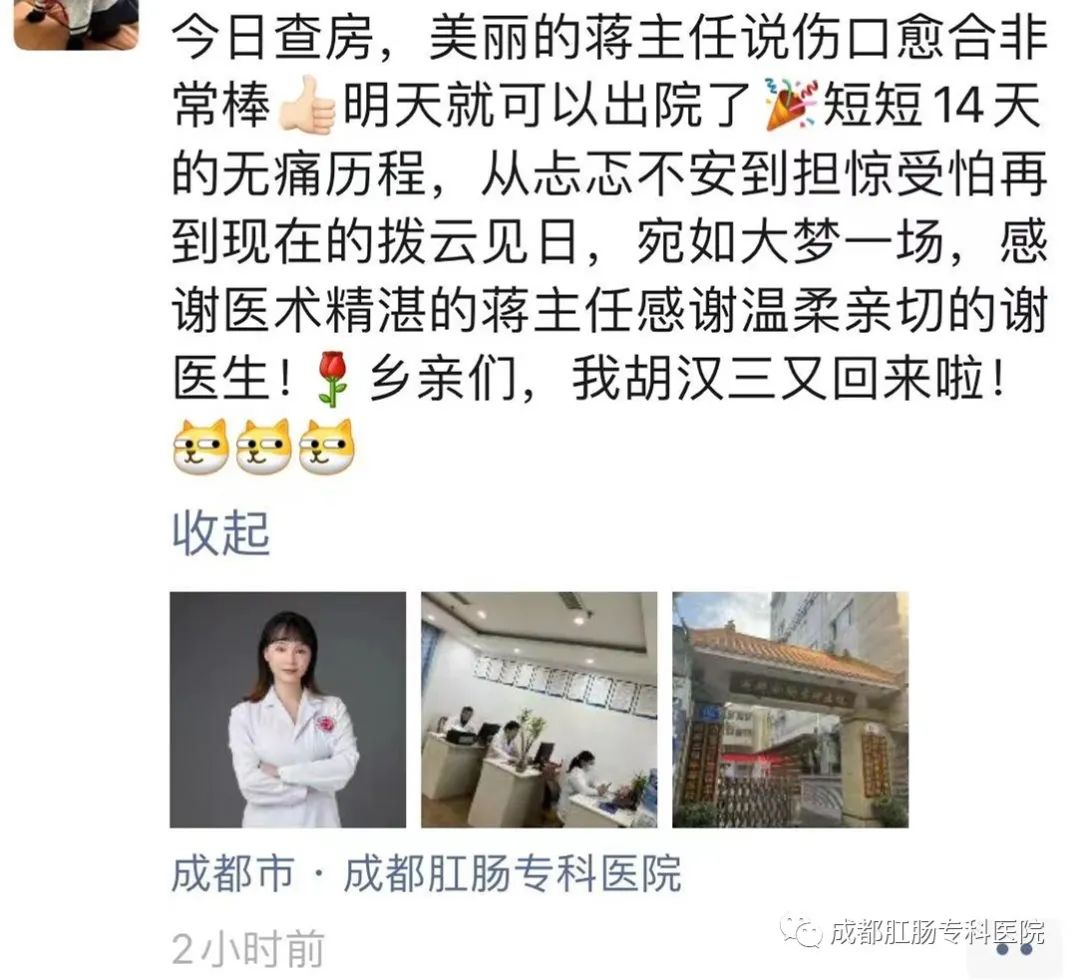Tap the thumbs-up emoji in post
This screenshot has width=1080, height=980.
click(x=307, y=105)
